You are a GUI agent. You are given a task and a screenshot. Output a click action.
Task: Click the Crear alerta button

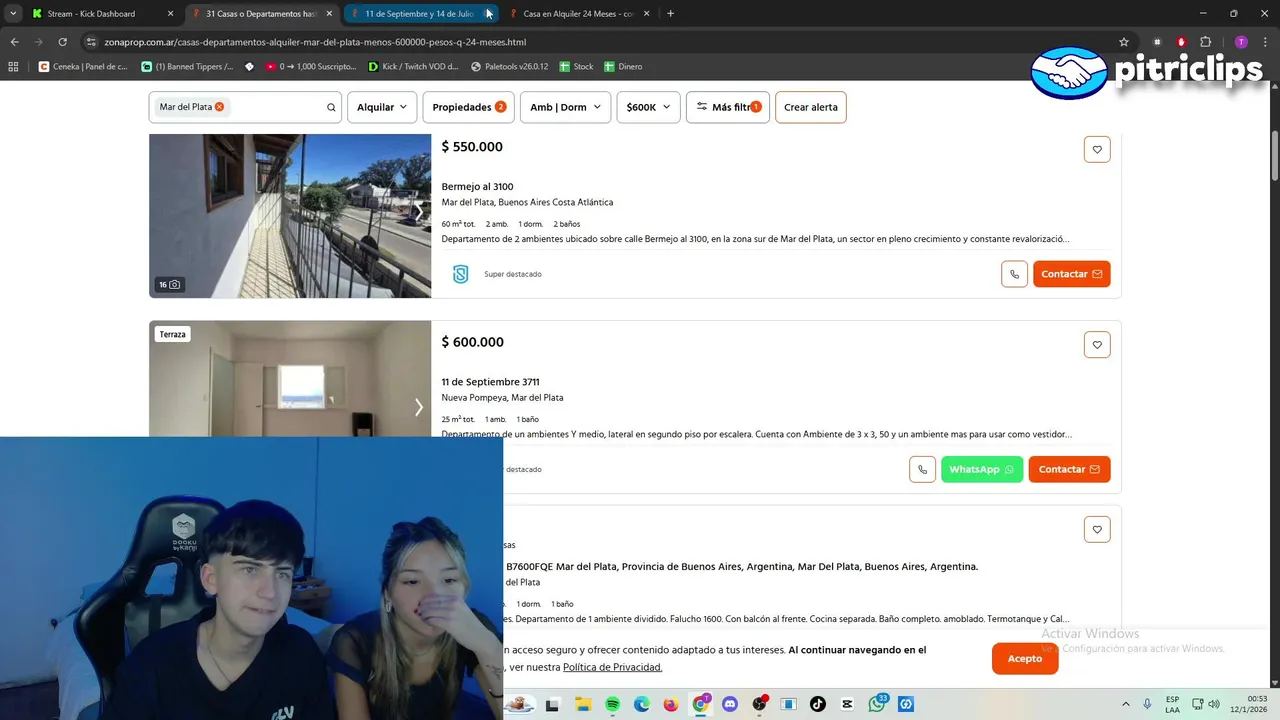pyautogui.click(x=810, y=107)
